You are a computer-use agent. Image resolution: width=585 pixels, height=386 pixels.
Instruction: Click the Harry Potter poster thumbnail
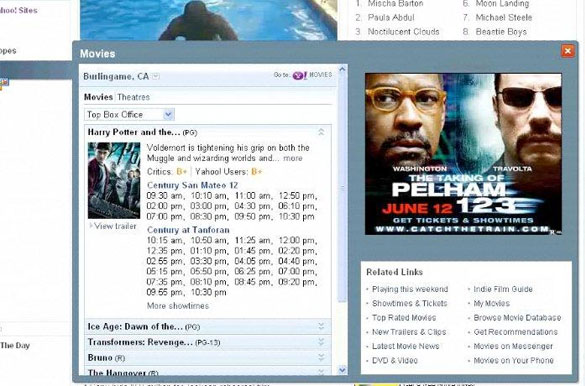click(114, 180)
